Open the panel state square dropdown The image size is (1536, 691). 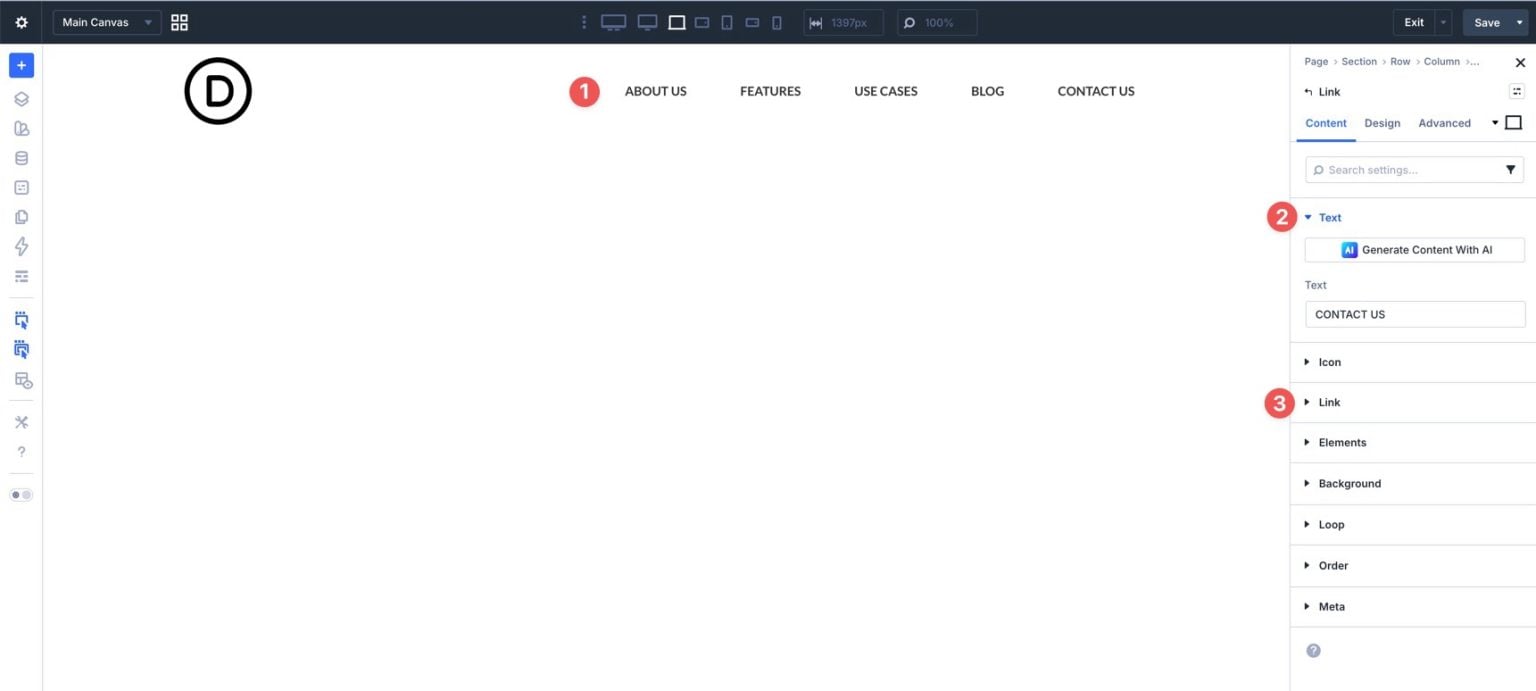1507,123
